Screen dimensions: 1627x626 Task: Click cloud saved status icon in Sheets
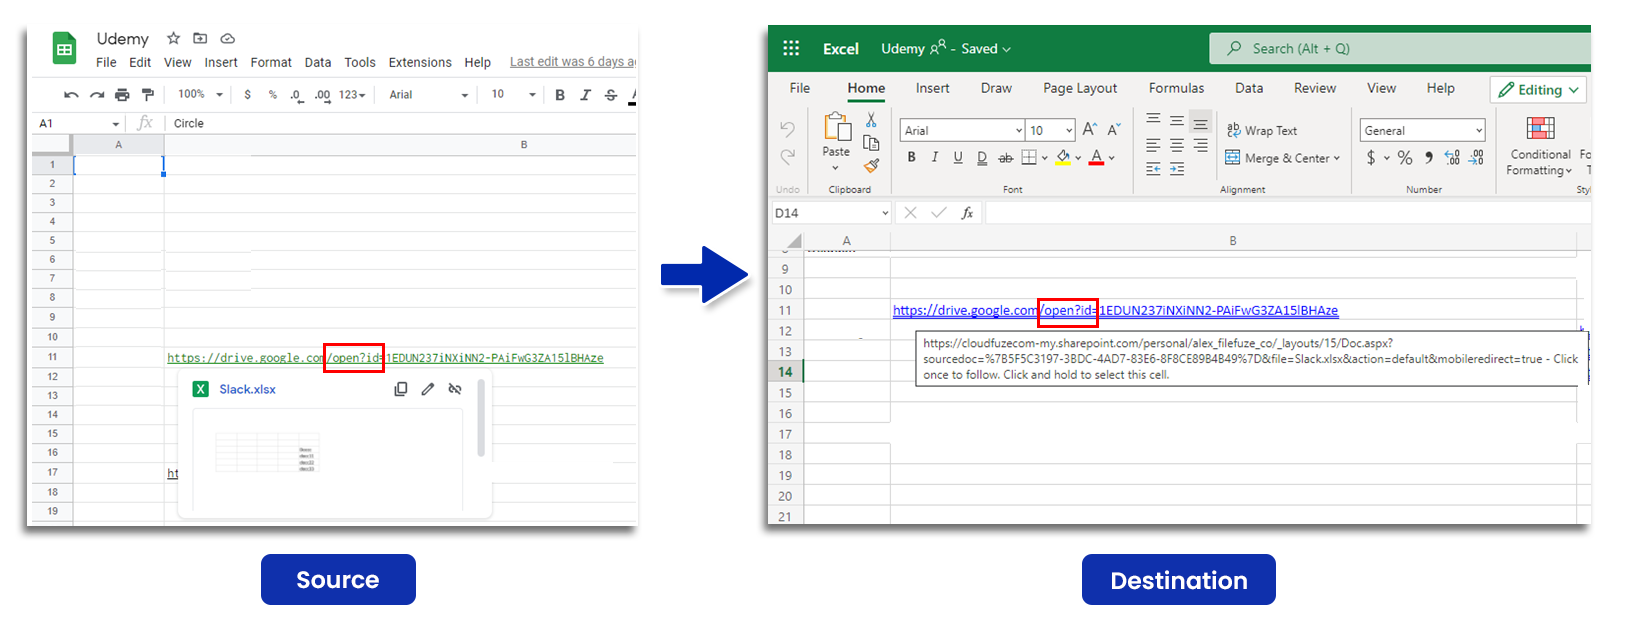click(228, 38)
